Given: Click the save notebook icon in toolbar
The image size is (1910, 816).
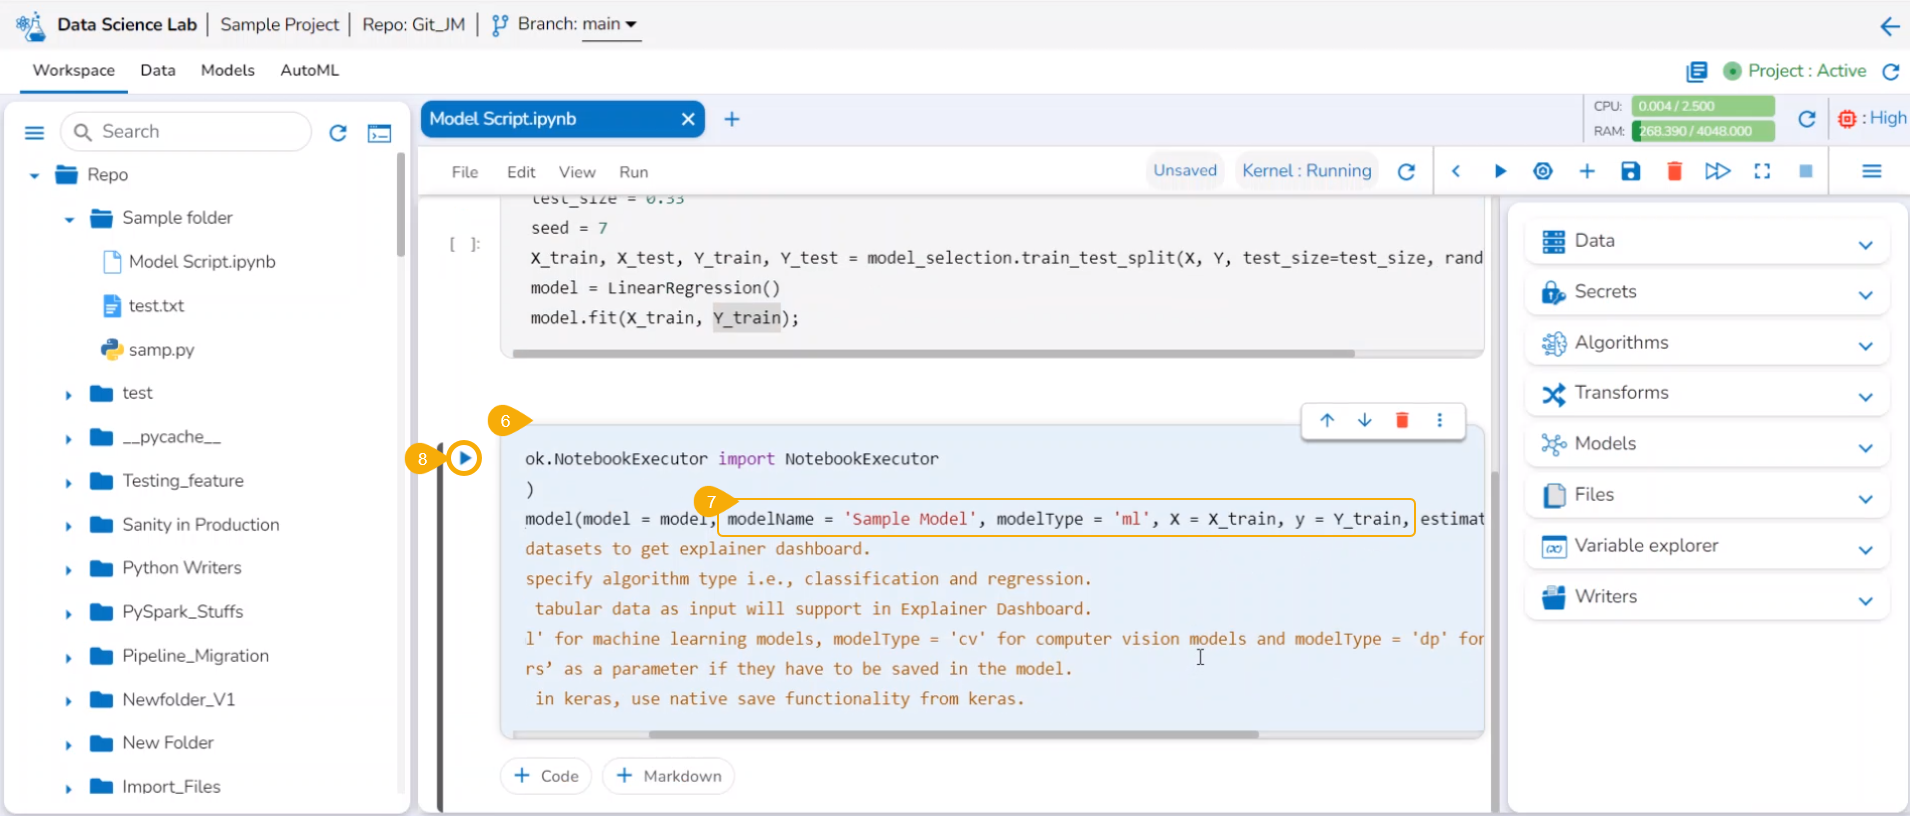Looking at the screenshot, I should (x=1630, y=171).
